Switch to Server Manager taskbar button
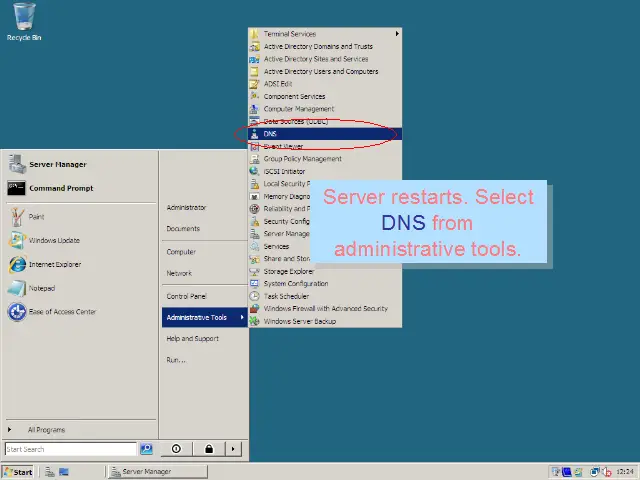This screenshot has width=640, height=480. [158, 472]
